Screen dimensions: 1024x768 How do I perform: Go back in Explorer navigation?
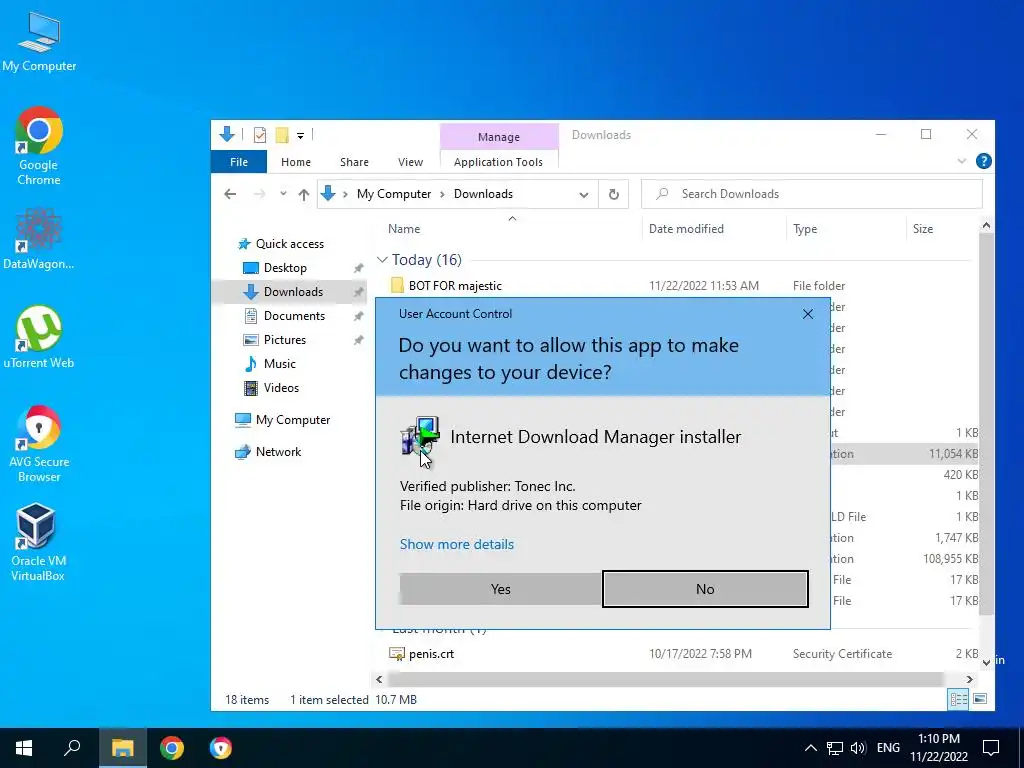(230, 194)
